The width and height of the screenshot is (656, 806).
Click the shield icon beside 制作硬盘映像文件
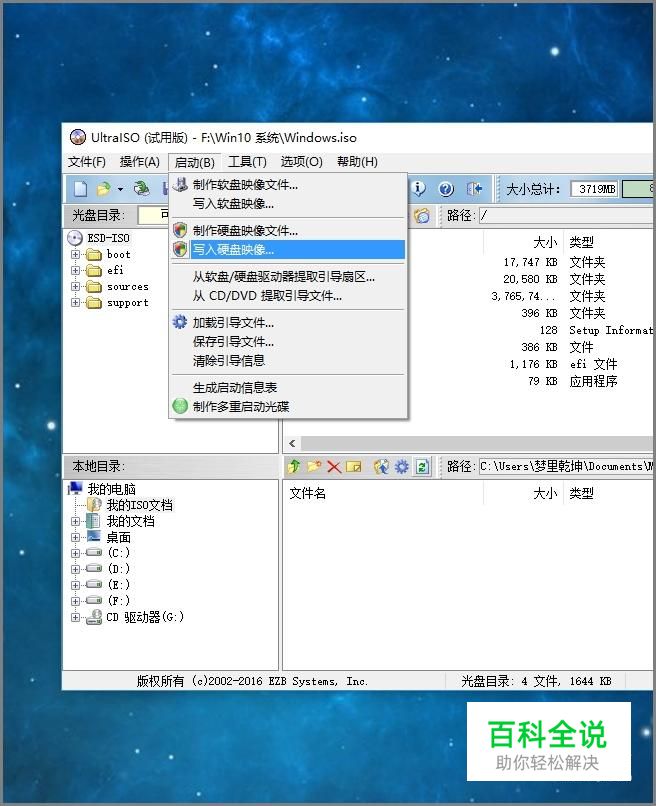click(180, 230)
